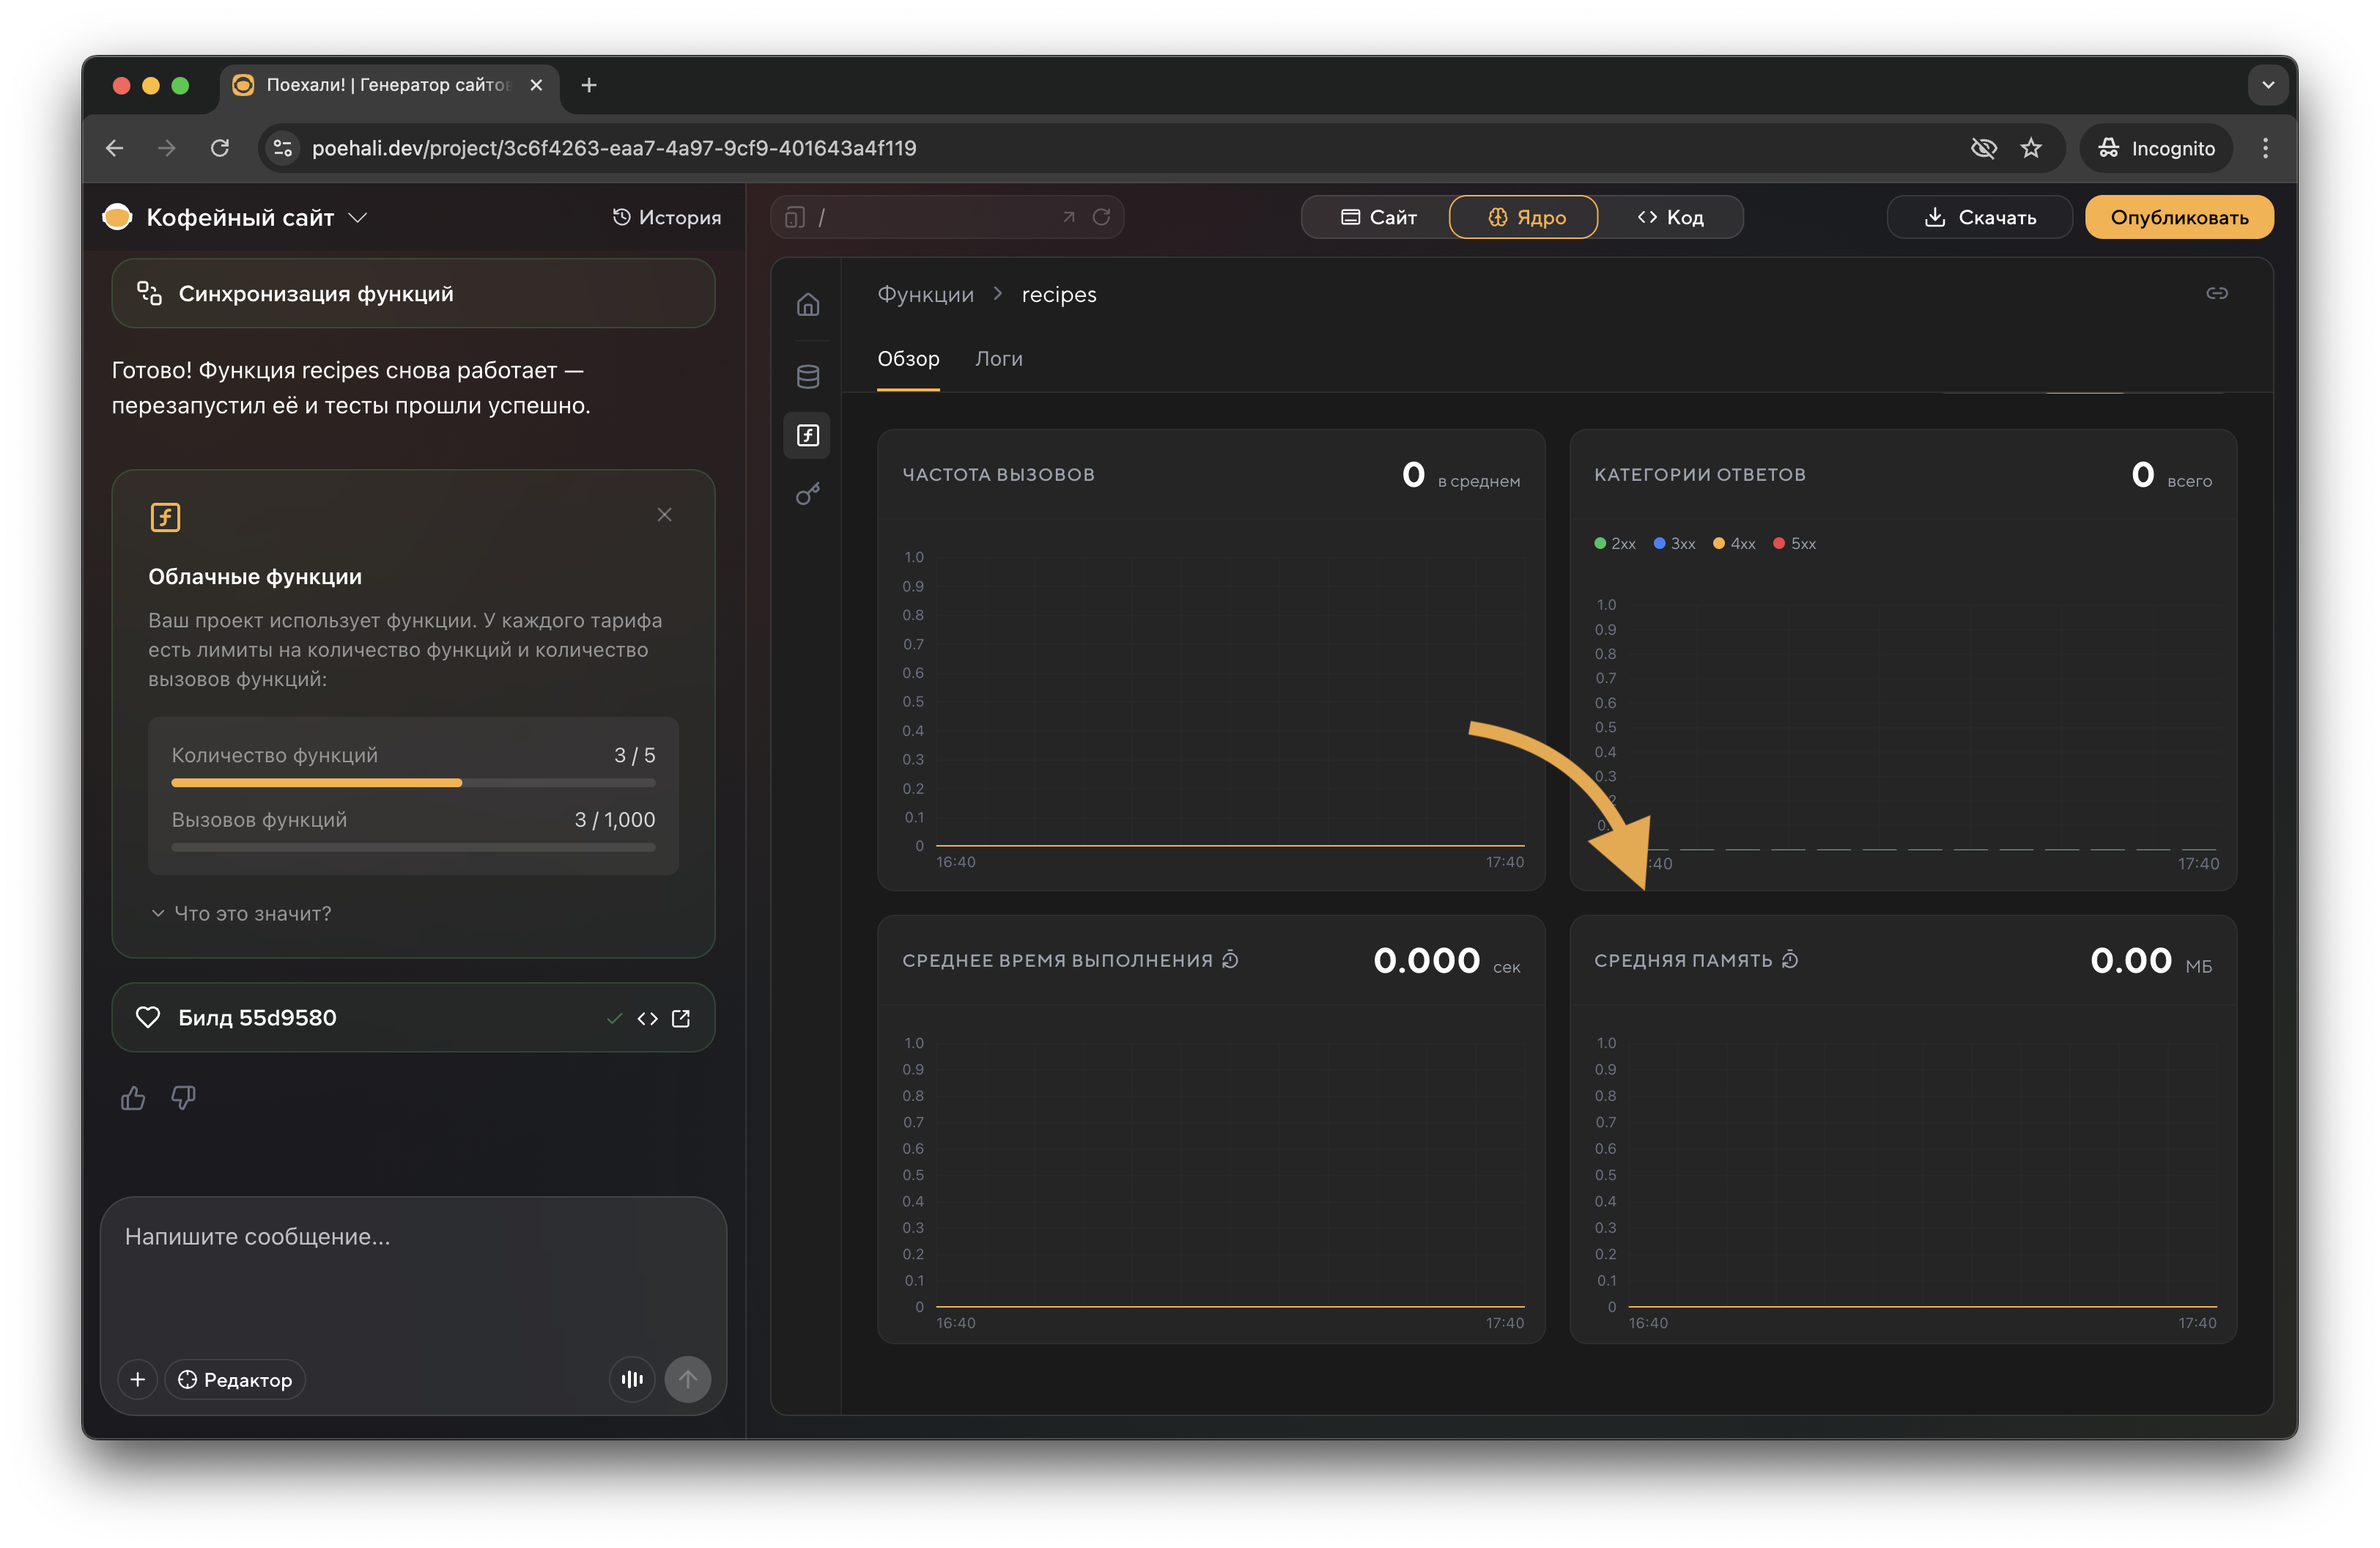Copy link via the chain icon
This screenshot has width=2380, height=1548.
(x=2216, y=293)
